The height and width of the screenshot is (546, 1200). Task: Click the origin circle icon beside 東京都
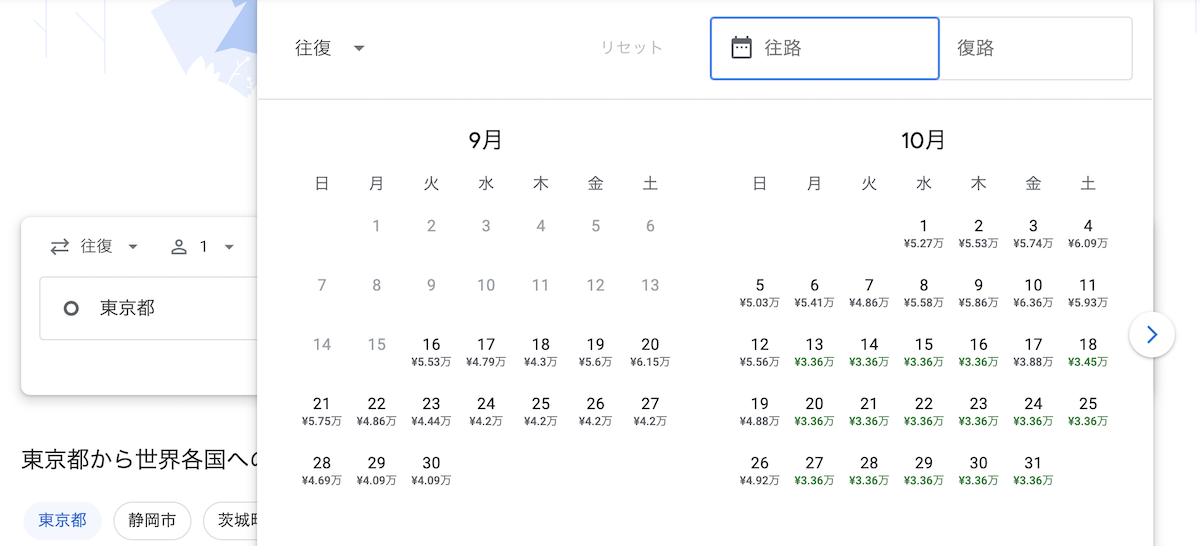point(71,308)
